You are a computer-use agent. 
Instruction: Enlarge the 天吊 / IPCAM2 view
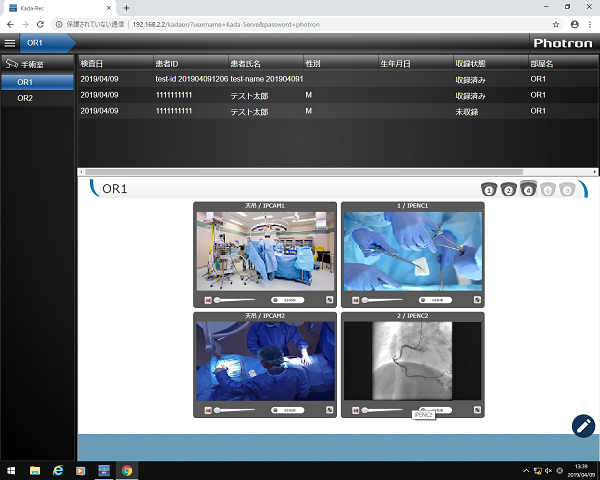(328, 410)
